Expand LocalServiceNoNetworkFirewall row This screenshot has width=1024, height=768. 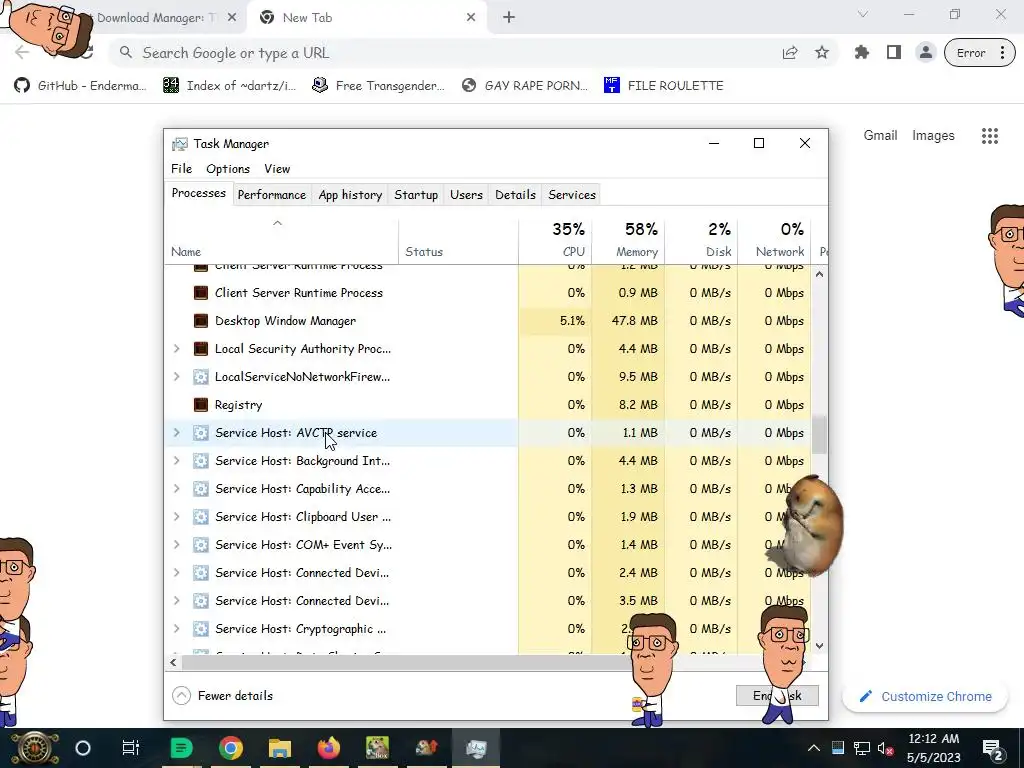pyautogui.click(x=176, y=377)
